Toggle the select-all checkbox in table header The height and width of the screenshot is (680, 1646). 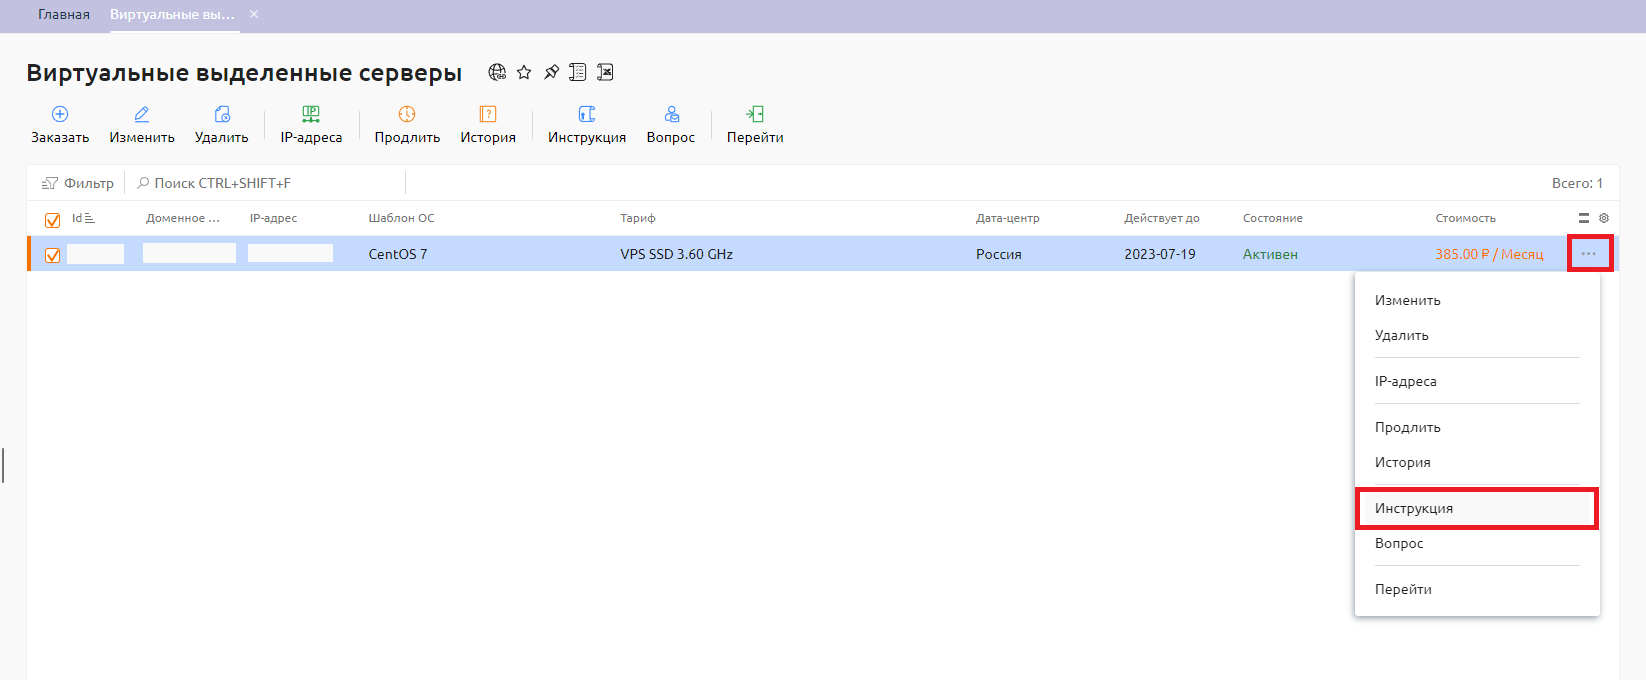point(53,220)
